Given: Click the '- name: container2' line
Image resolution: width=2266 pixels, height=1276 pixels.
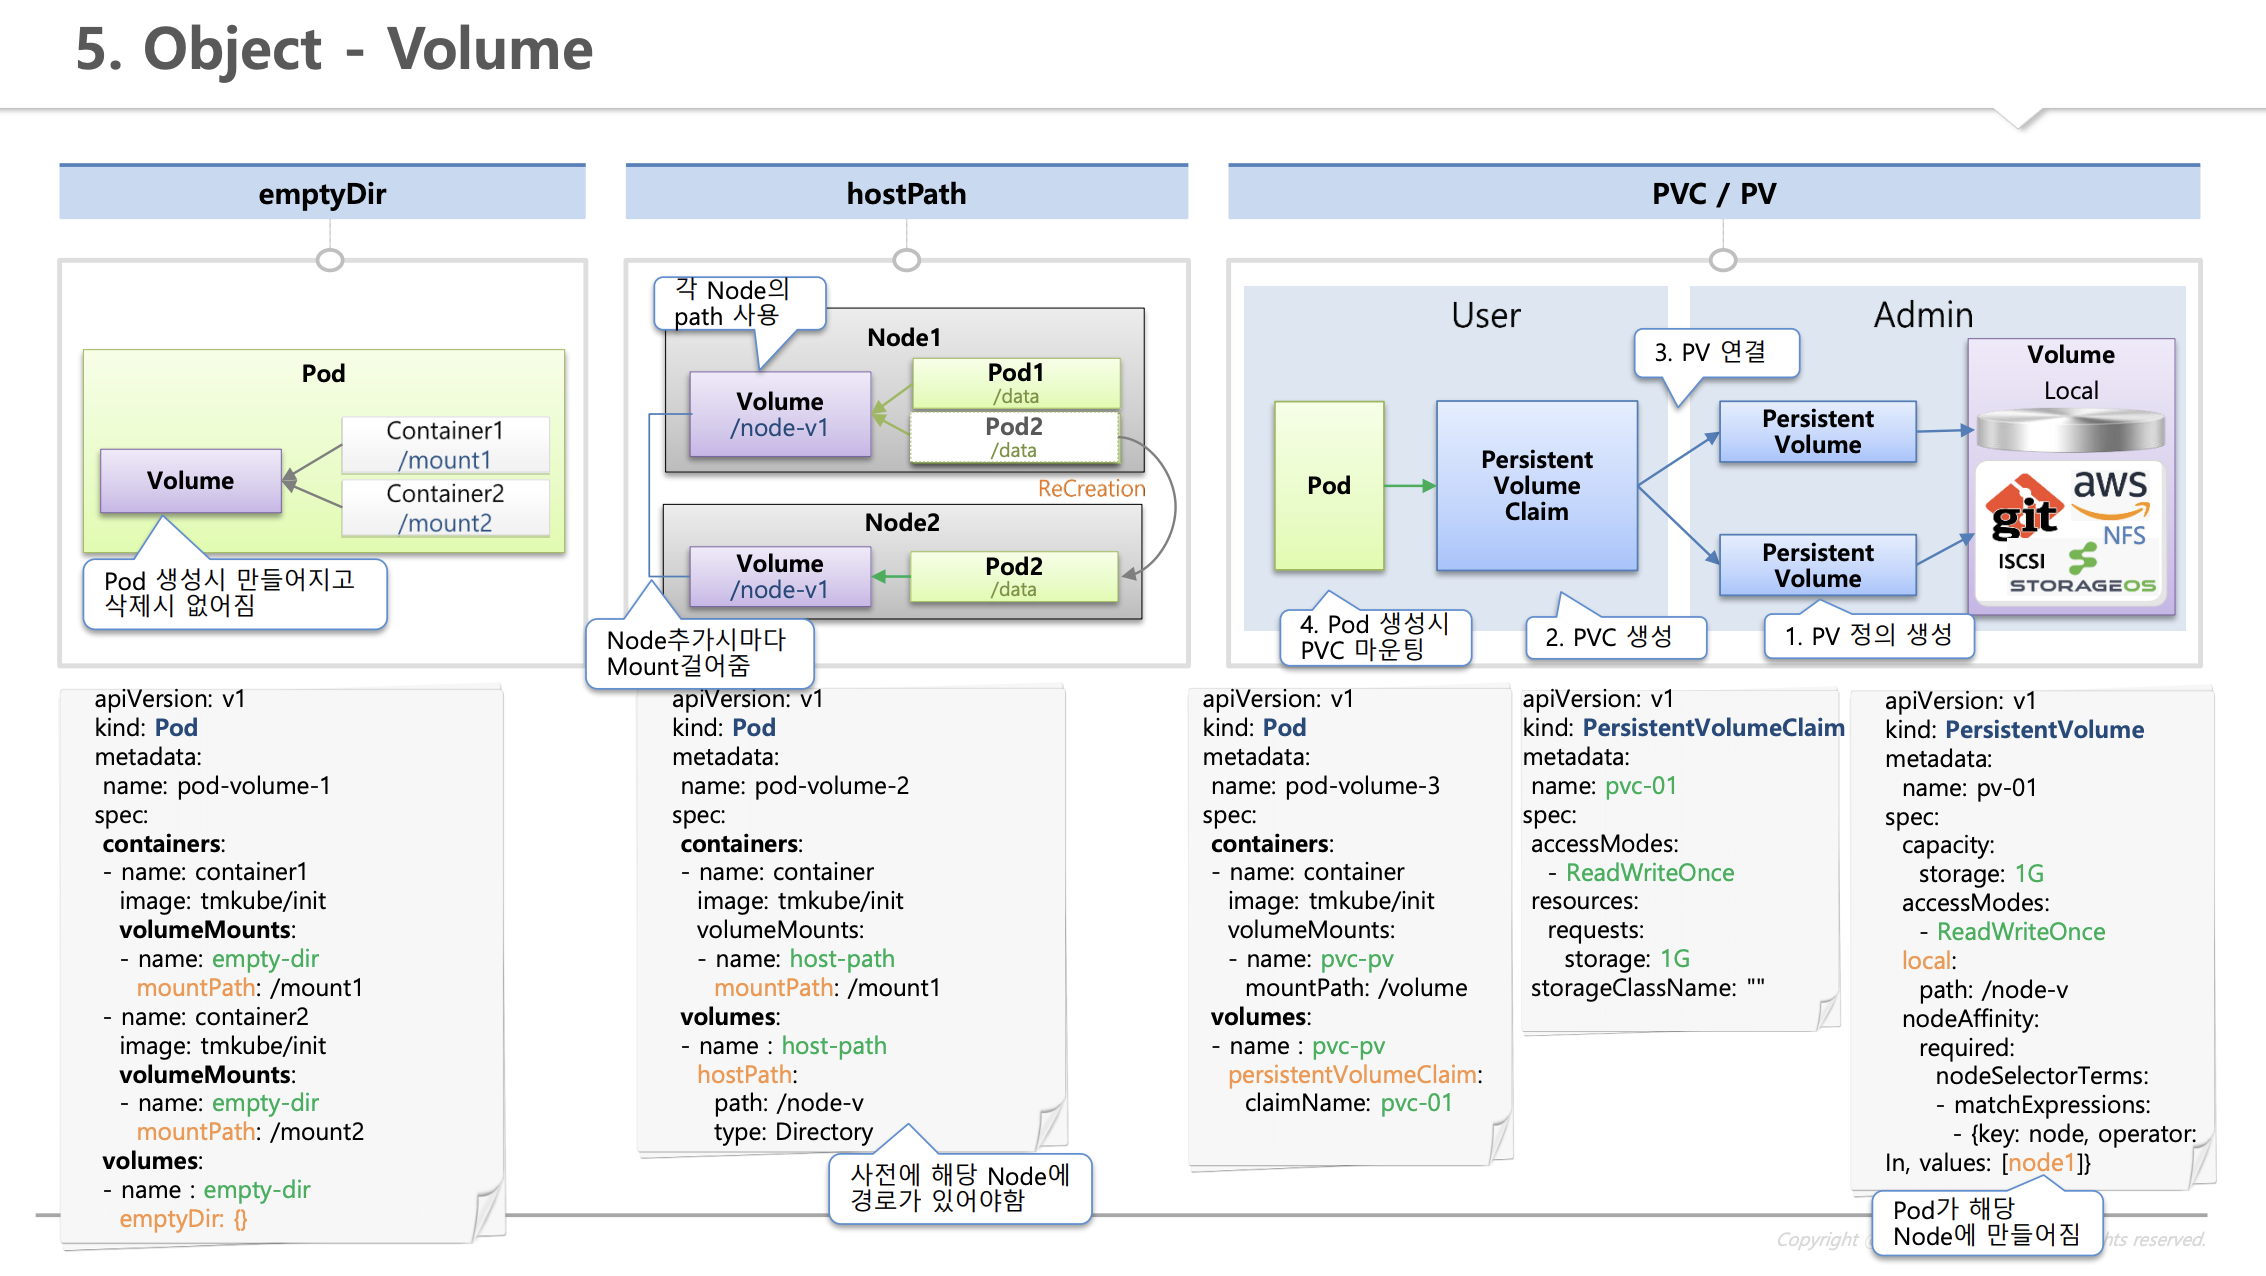Looking at the screenshot, I should [x=206, y=1017].
